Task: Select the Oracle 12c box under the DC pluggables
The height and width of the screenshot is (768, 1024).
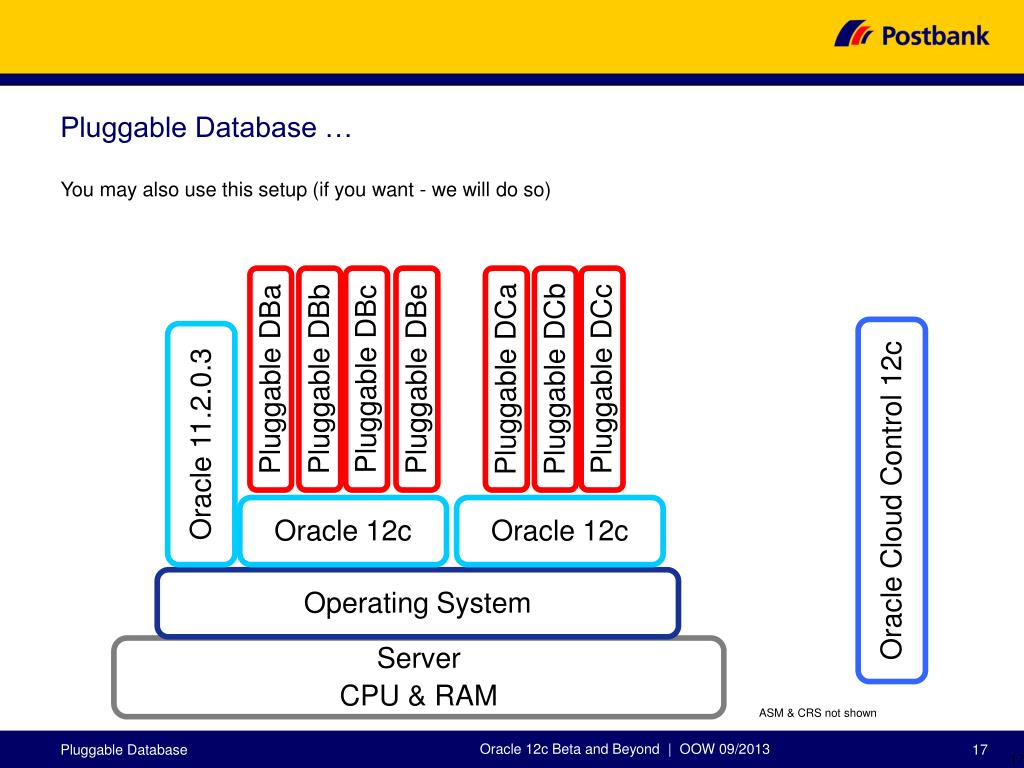Action: coord(560,531)
